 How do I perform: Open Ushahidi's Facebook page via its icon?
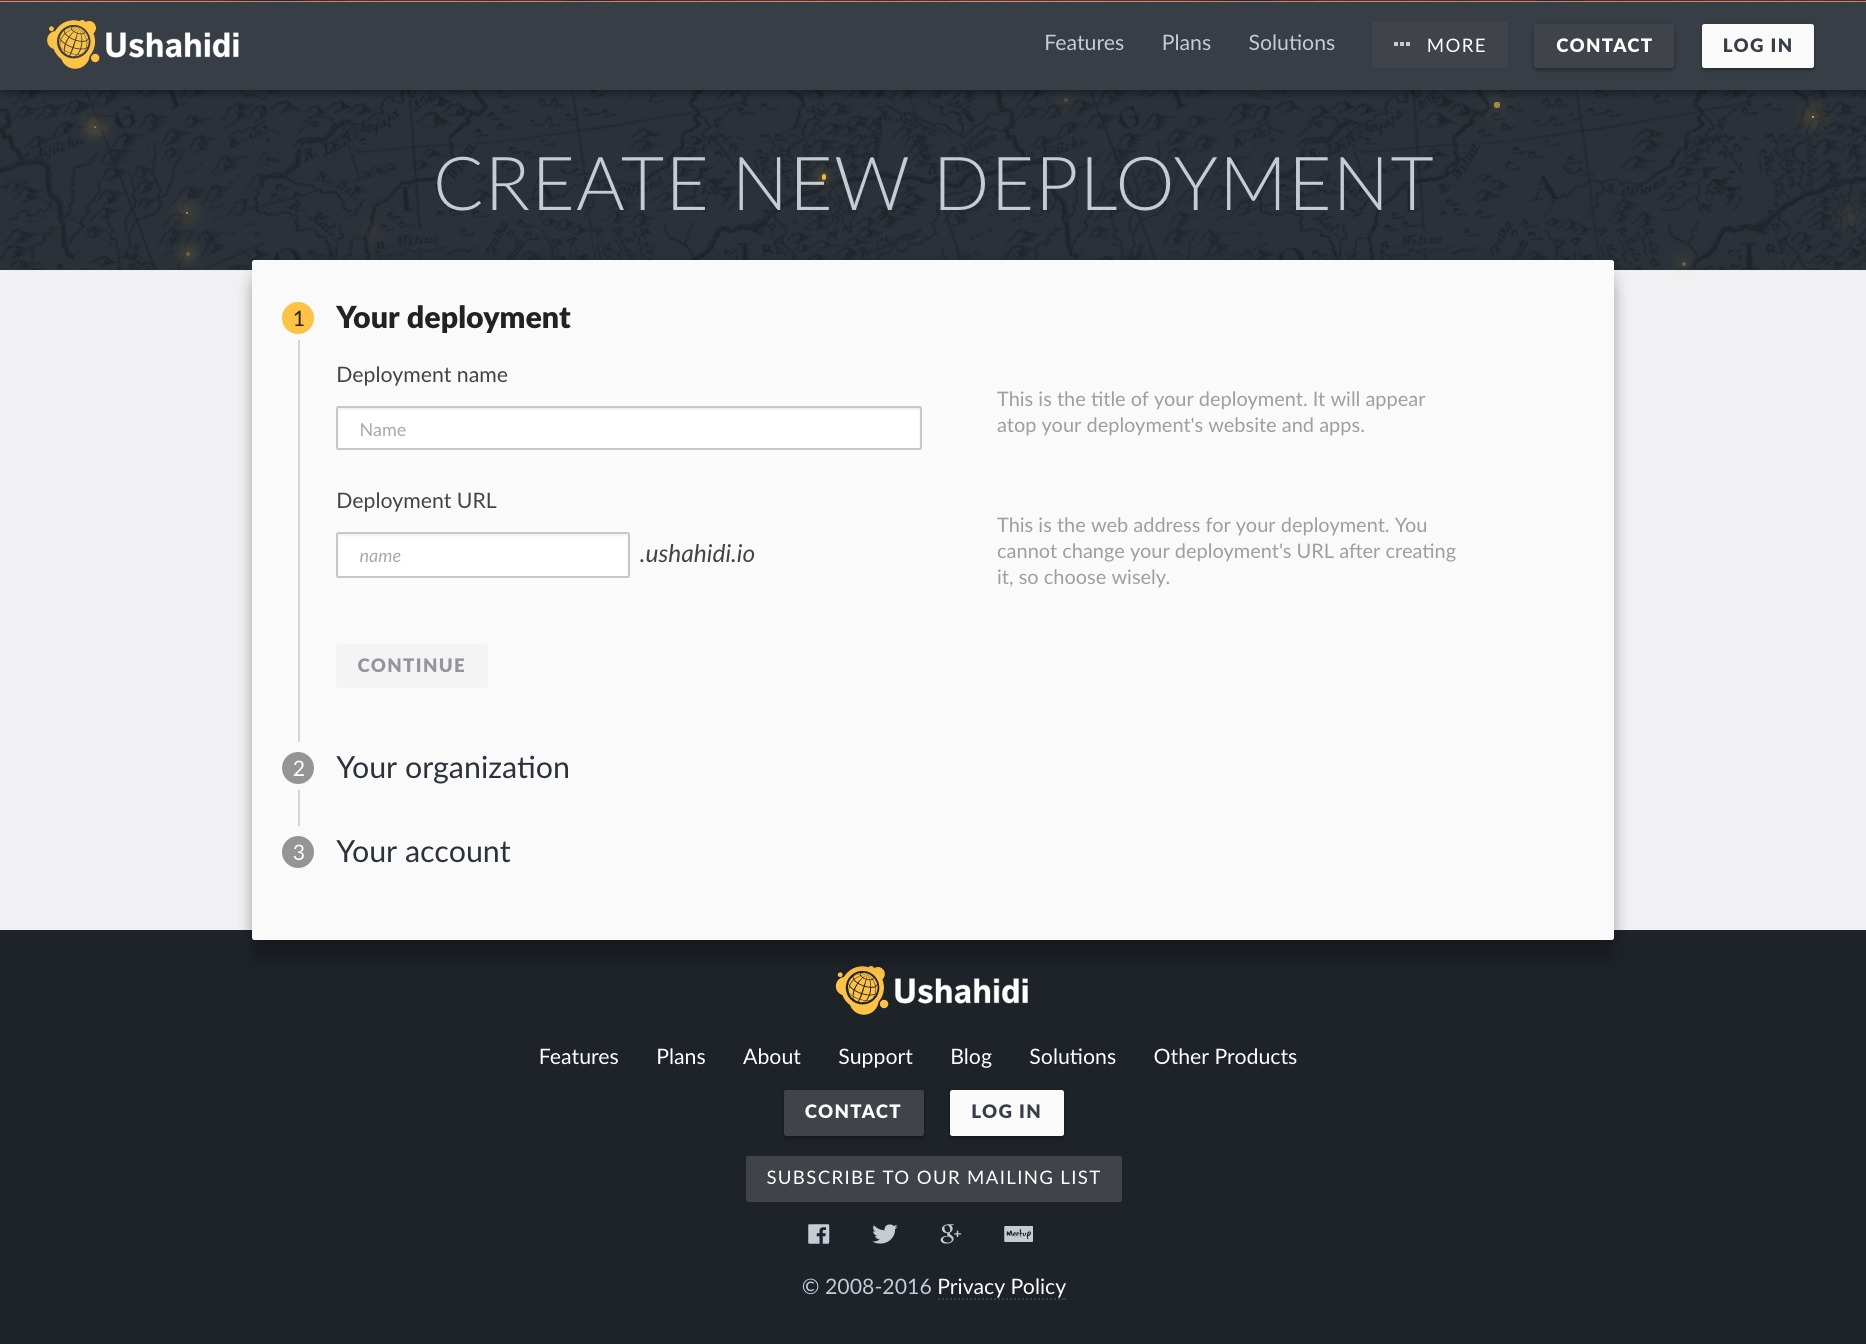818,1233
